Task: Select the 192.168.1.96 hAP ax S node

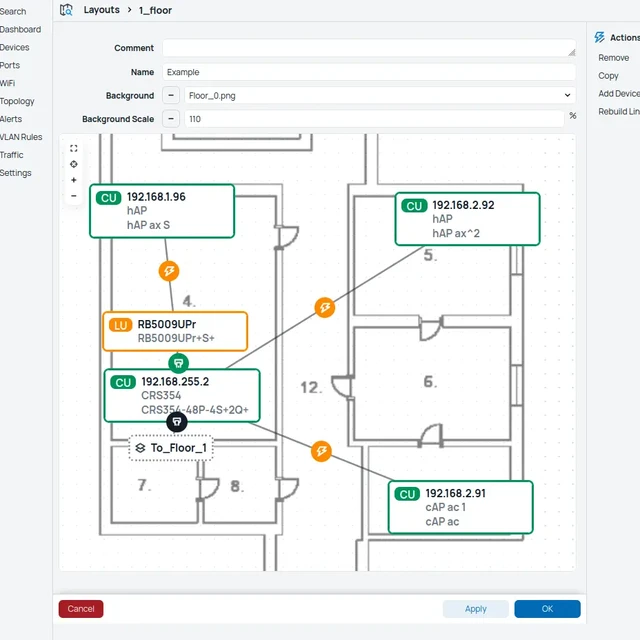Action: click(x=162, y=211)
